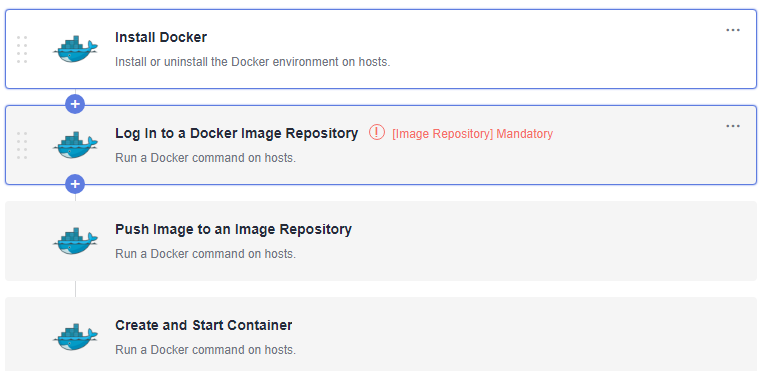The height and width of the screenshot is (390, 764).
Task: Click the Docker icon for Create and Start Container
Action: [x=76, y=337]
